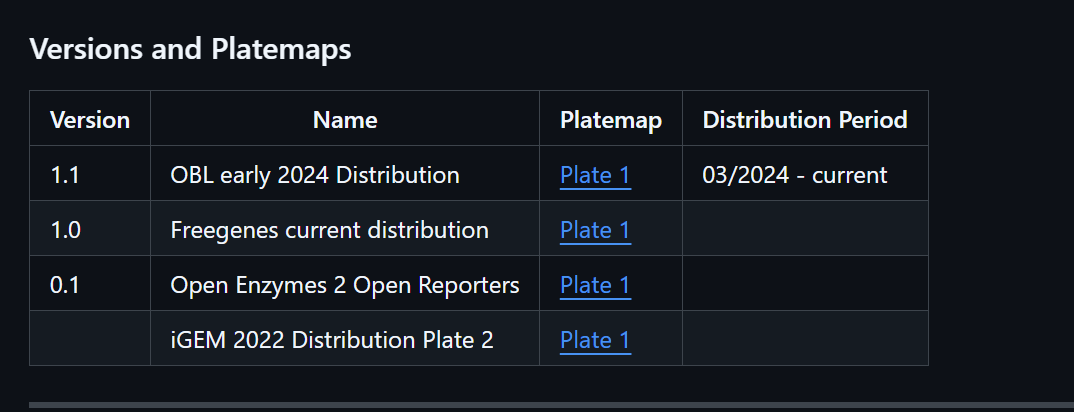This screenshot has width=1074, height=412.
Task: Click the 03/2024 - current period cell
Action: [795, 175]
